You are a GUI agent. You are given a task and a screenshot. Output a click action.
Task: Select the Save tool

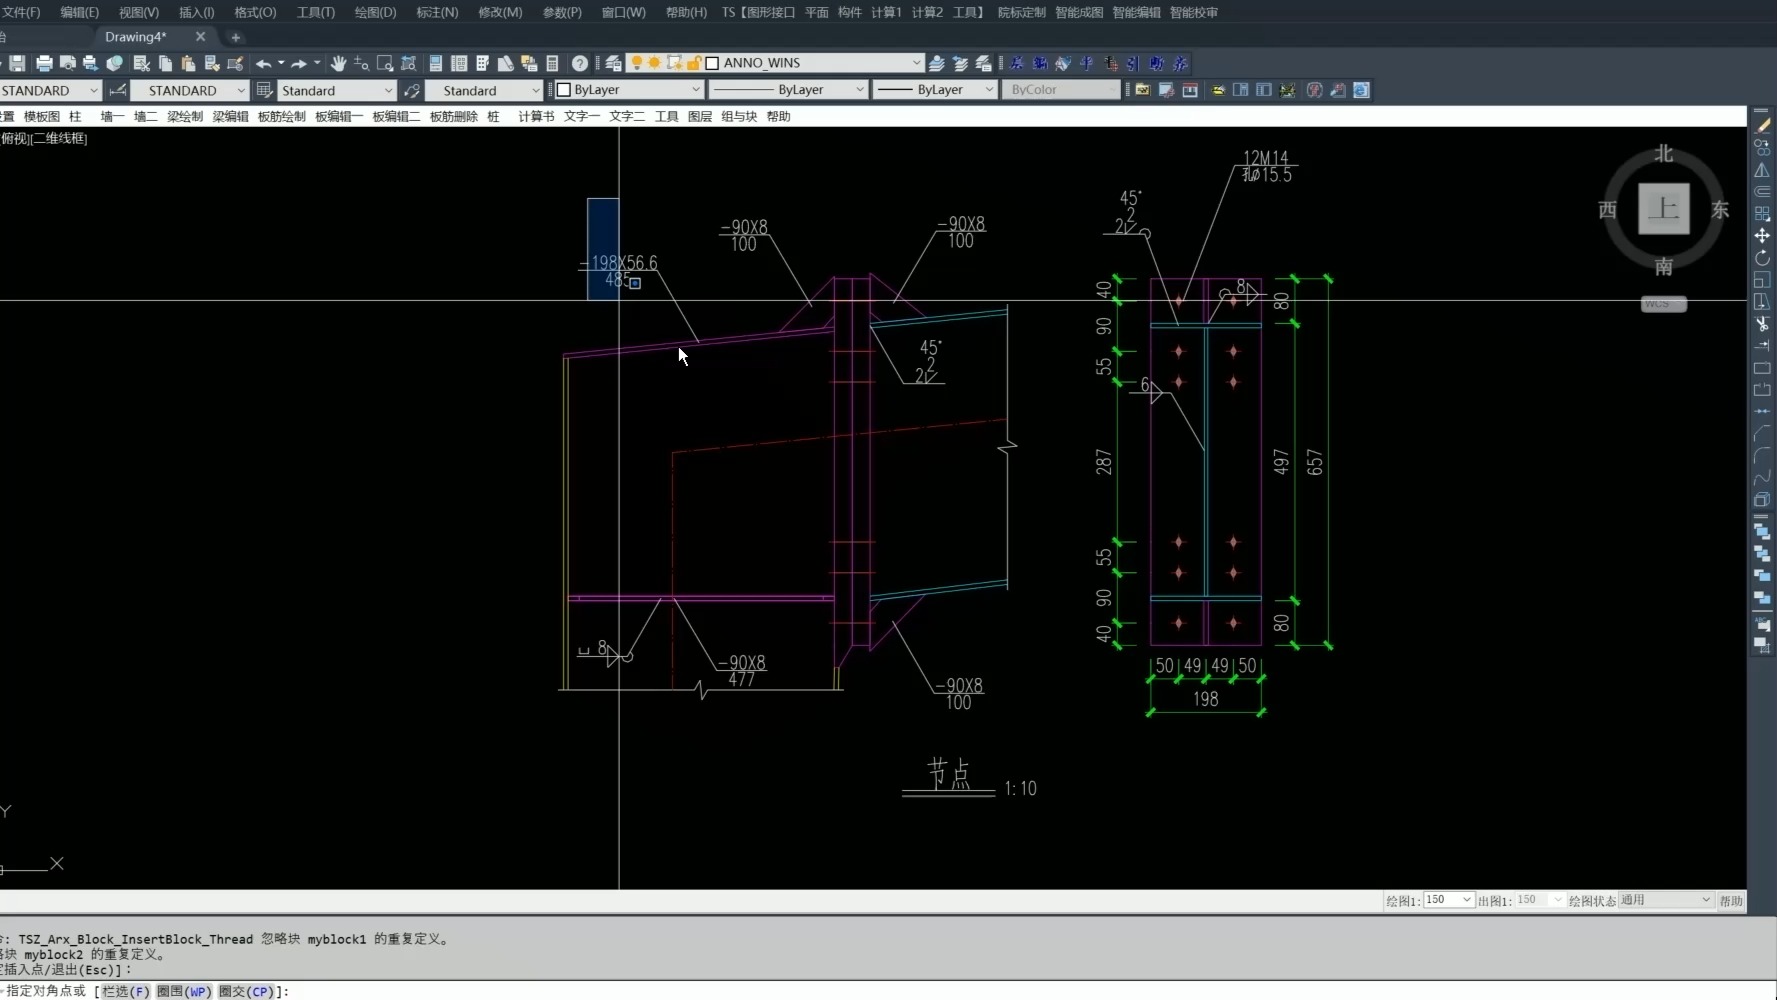[x=17, y=62]
